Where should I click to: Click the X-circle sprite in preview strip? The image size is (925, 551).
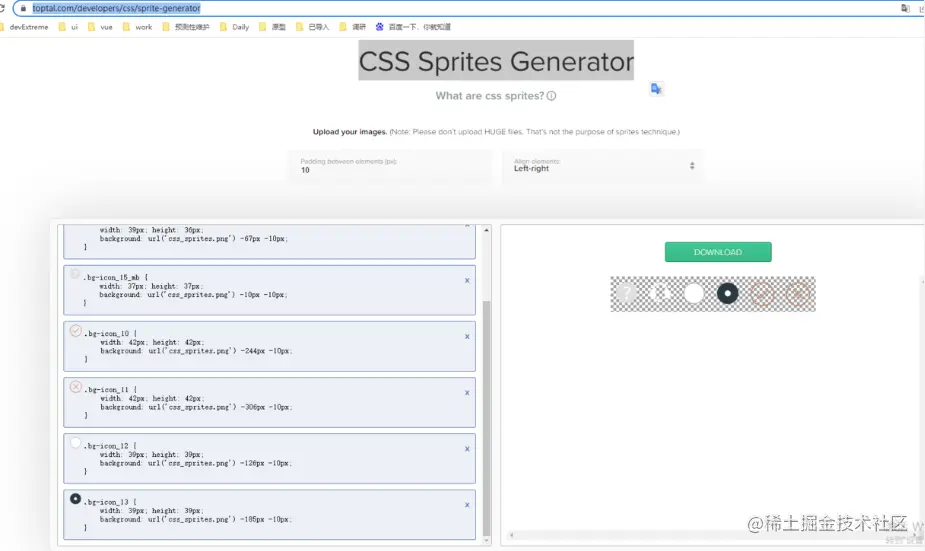pos(798,294)
